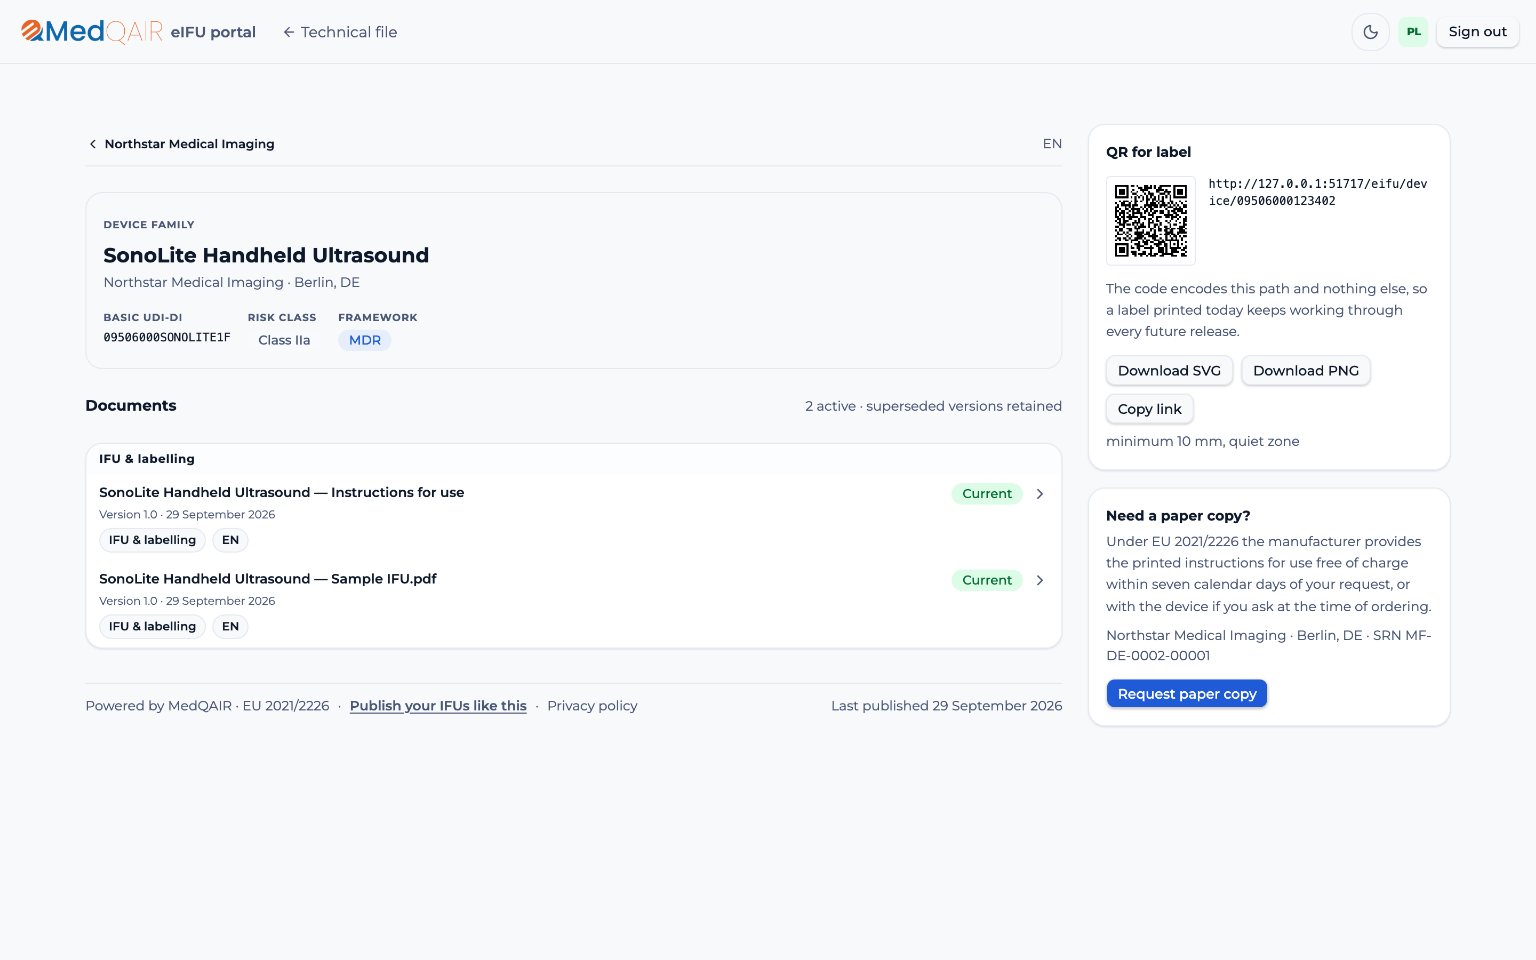Click the QR code image
1536x960 pixels.
[x=1151, y=221]
